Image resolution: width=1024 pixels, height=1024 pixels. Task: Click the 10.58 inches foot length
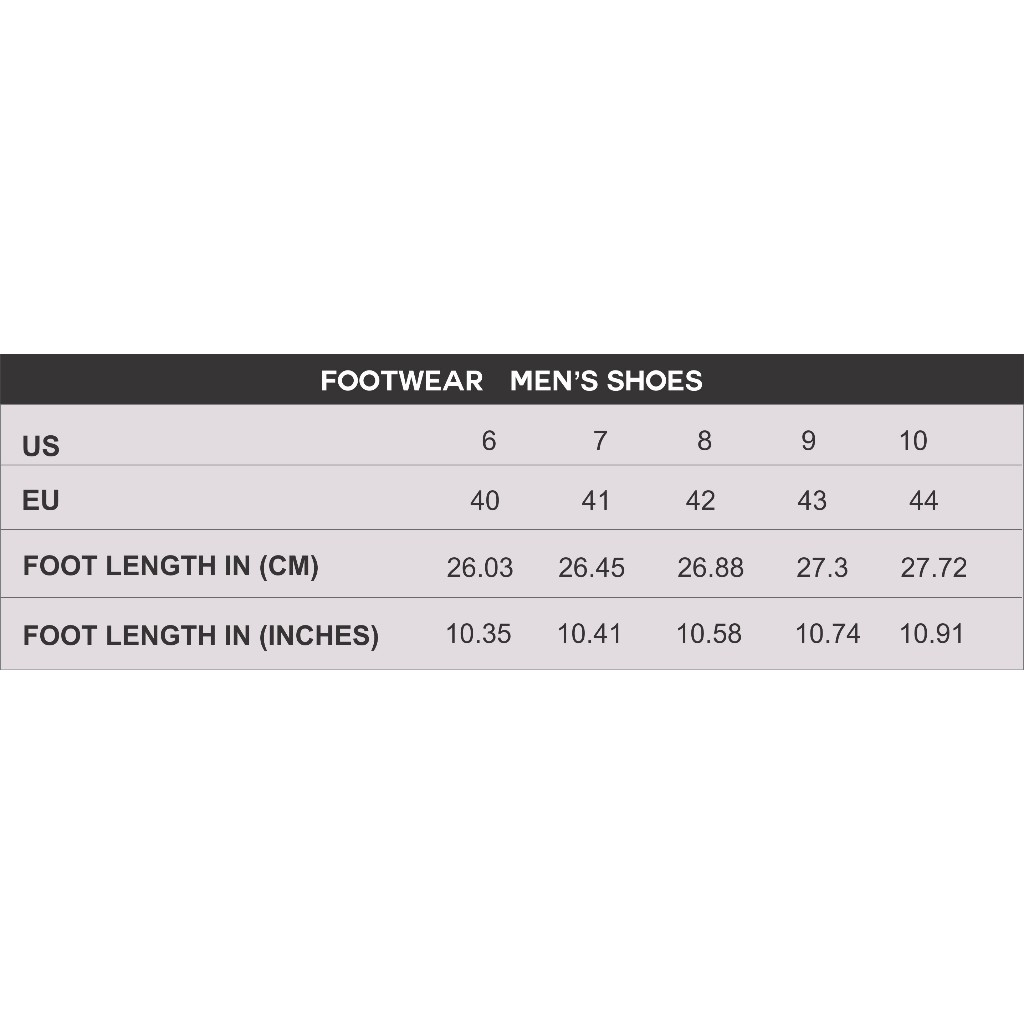709,634
